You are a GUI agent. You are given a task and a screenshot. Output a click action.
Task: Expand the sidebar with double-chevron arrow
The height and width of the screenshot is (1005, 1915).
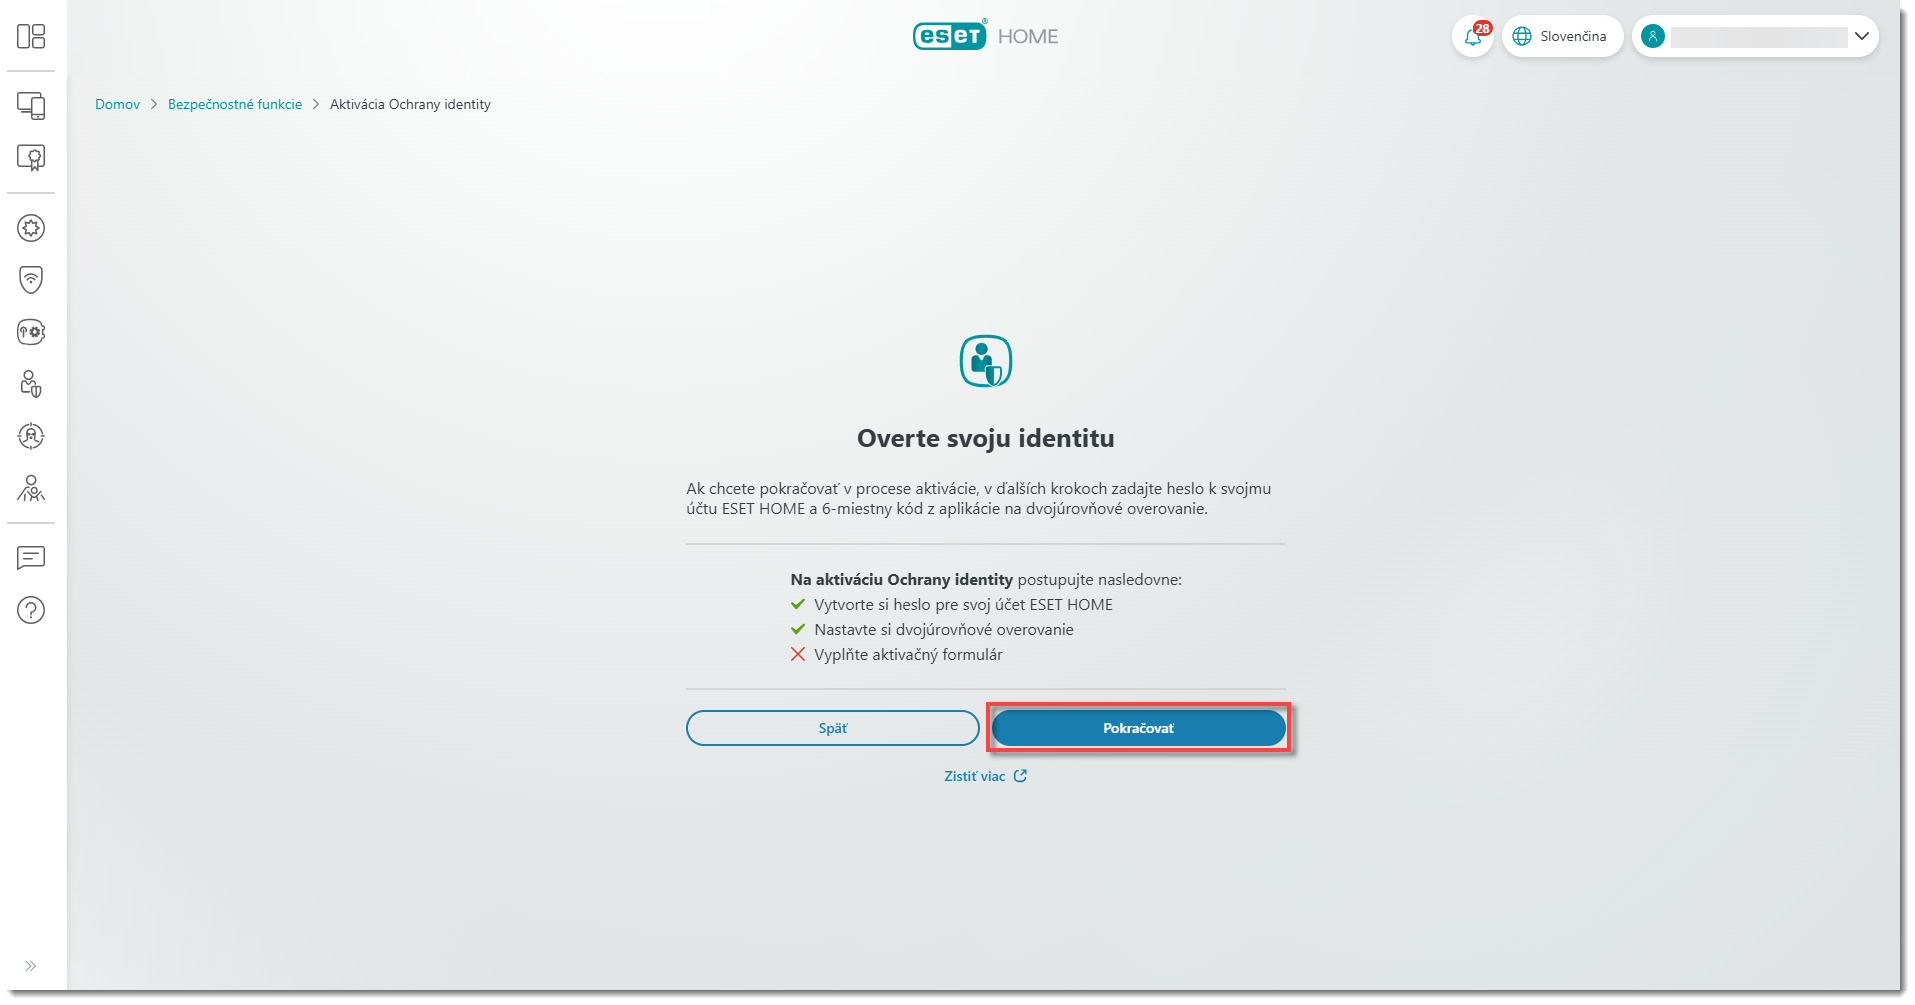(x=31, y=966)
